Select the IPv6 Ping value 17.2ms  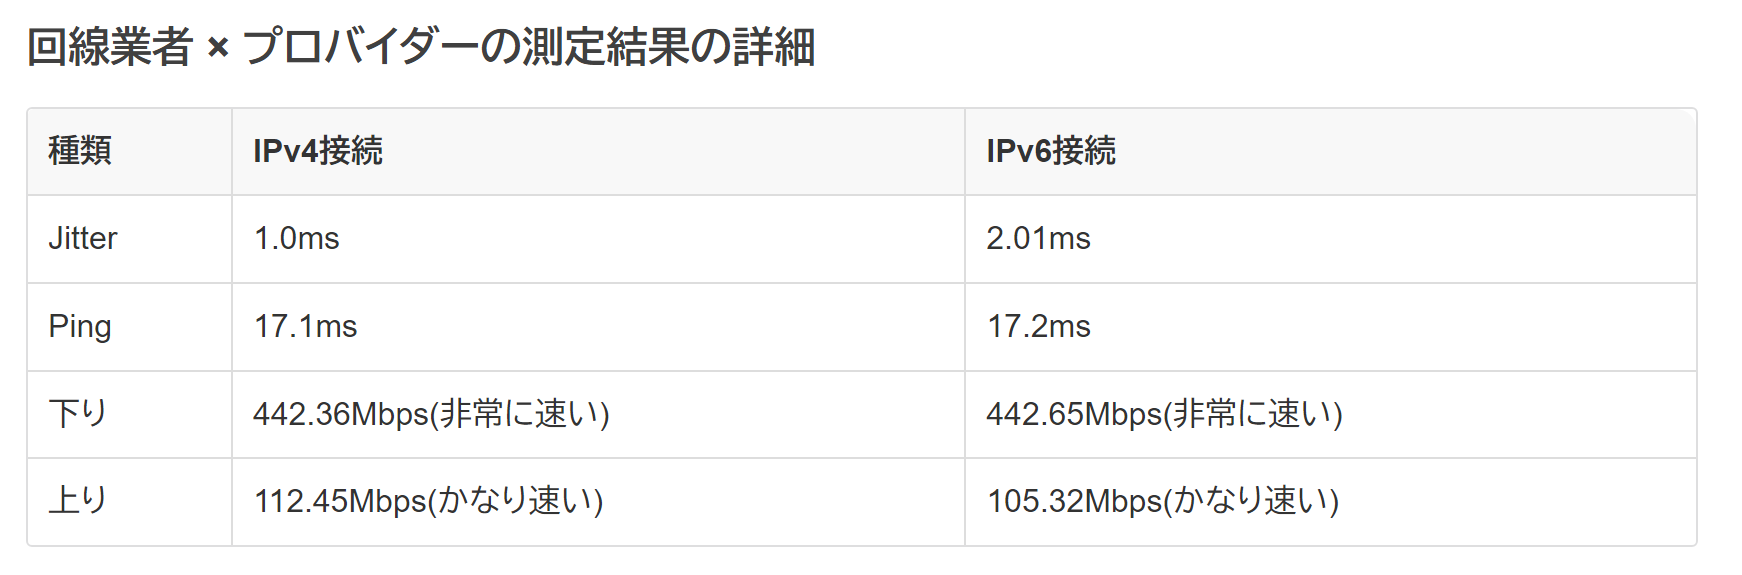pyautogui.click(x=1039, y=326)
